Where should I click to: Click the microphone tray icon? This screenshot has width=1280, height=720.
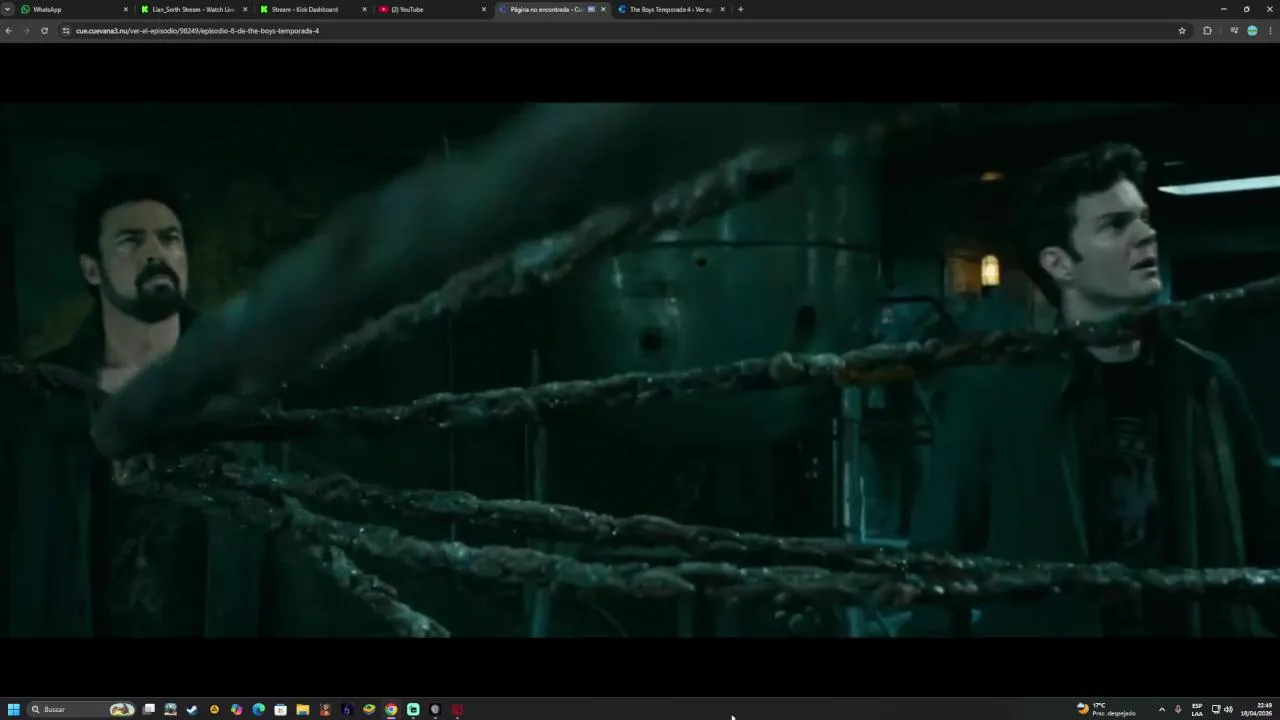tap(1178, 709)
